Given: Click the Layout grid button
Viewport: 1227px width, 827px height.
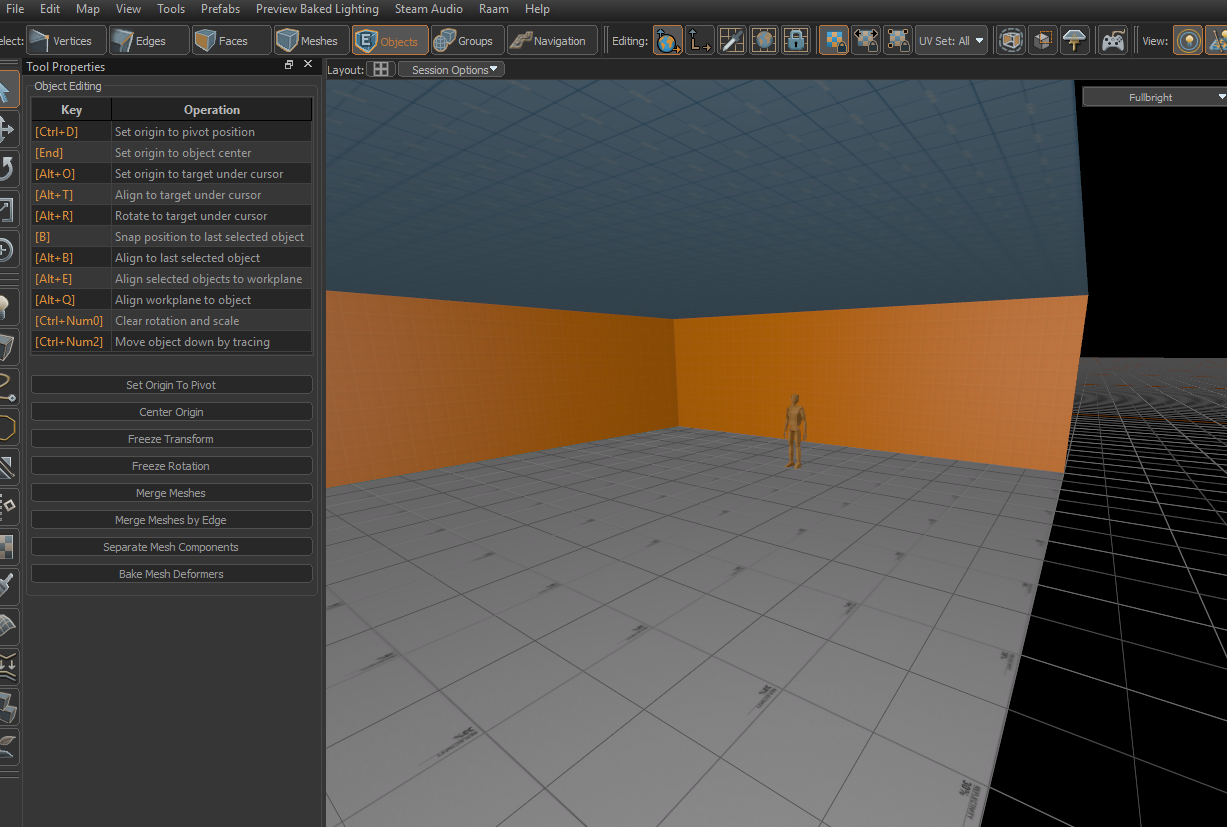Looking at the screenshot, I should 381,70.
